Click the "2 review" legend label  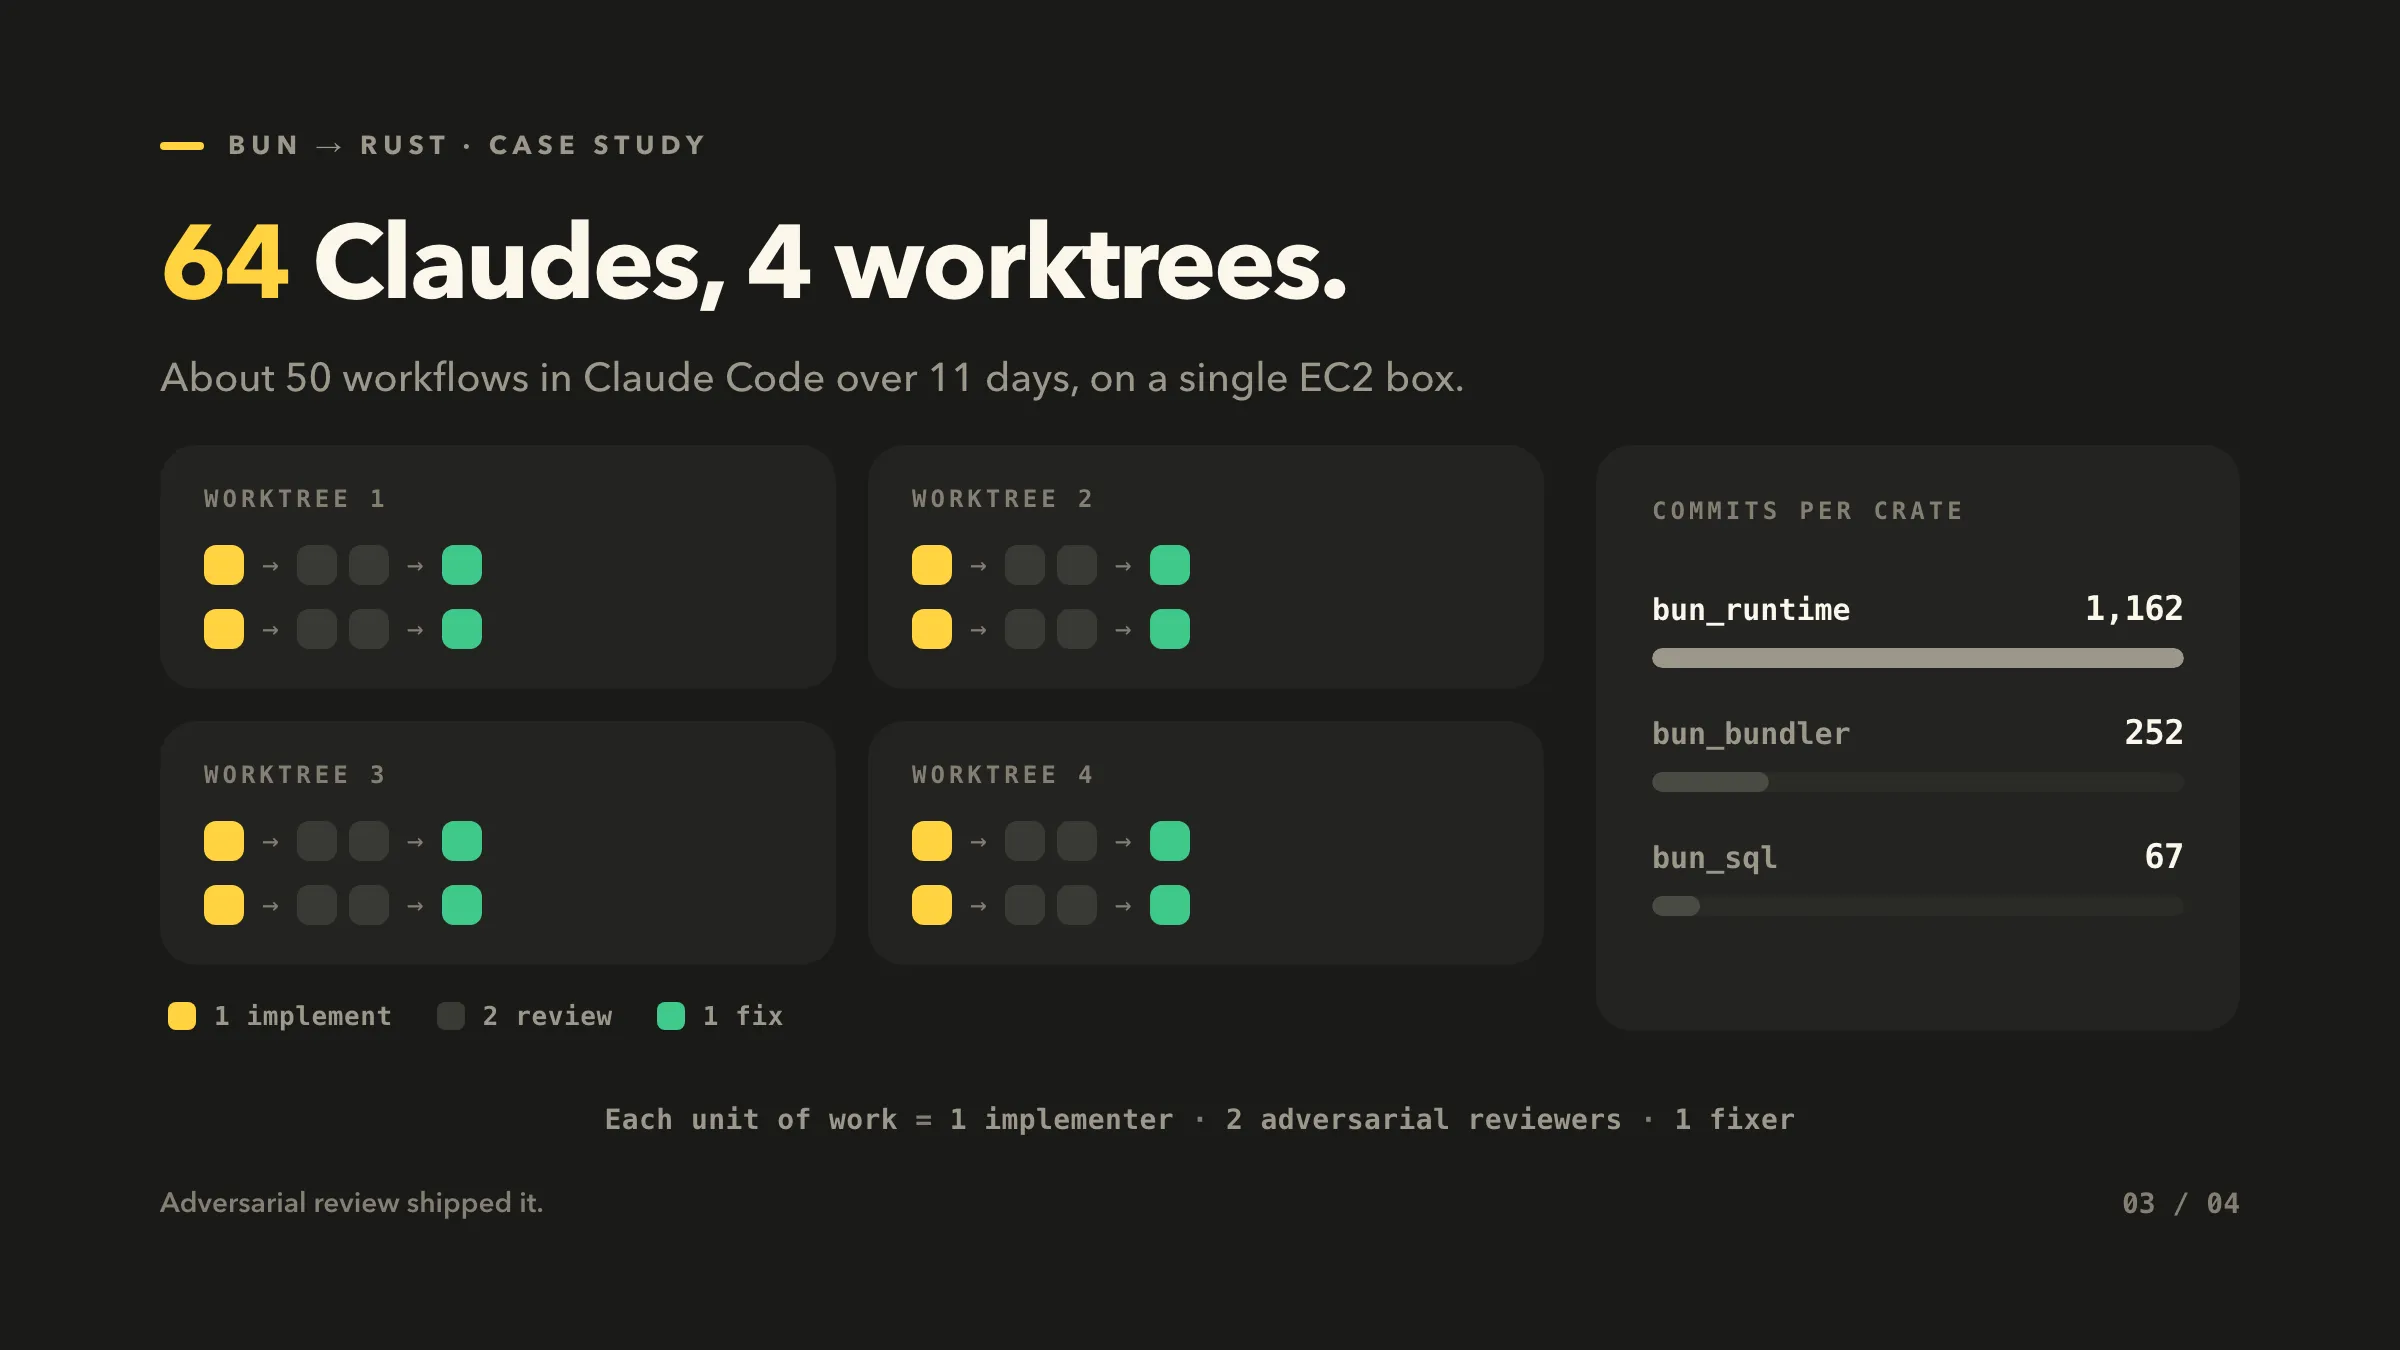[547, 1016]
